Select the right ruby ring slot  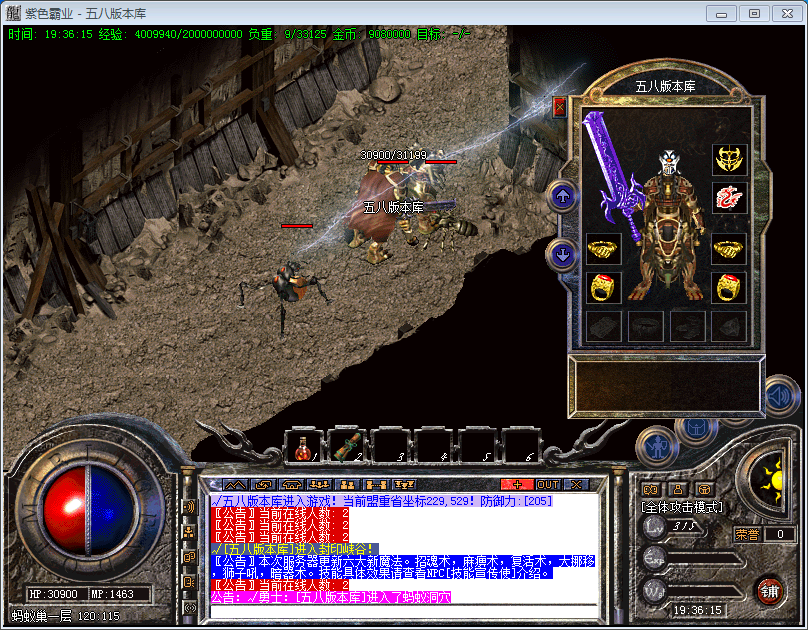729,287
